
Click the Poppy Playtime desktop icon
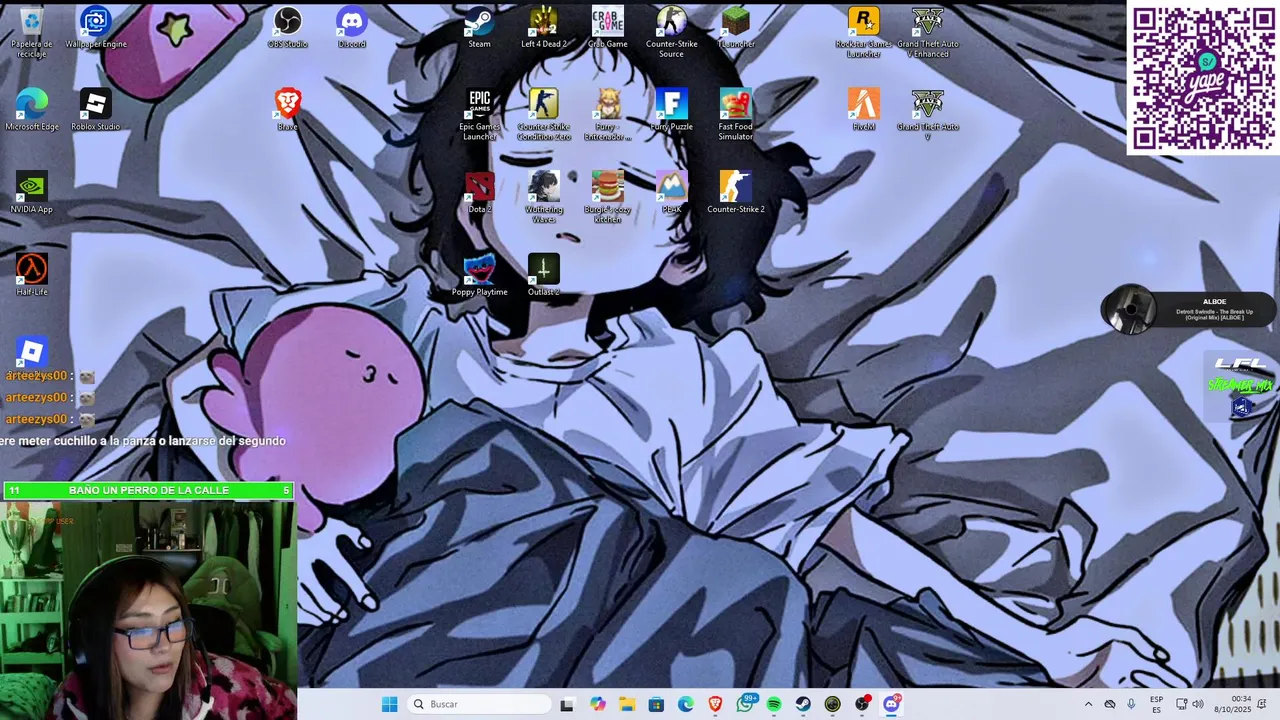pyautogui.click(x=480, y=275)
